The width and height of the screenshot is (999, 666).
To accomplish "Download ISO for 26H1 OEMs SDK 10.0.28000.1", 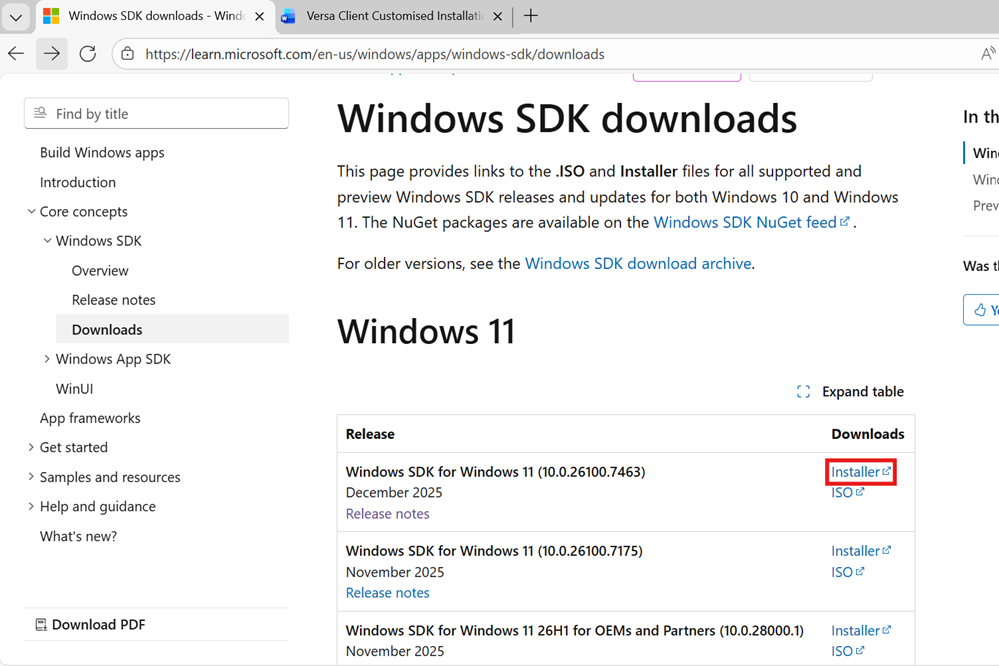I will tap(847, 651).
